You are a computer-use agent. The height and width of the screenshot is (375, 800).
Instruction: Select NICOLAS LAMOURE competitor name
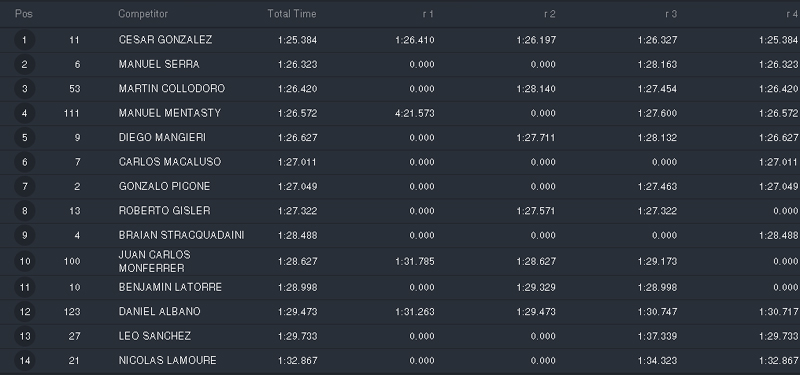(167, 361)
